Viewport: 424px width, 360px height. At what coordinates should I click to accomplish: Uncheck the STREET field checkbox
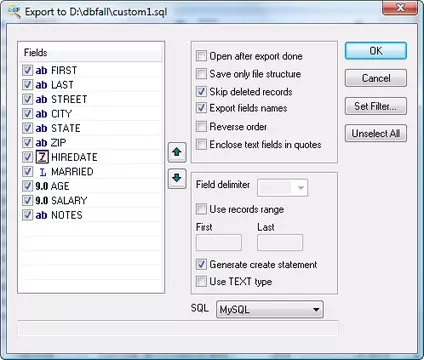tap(27, 99)
